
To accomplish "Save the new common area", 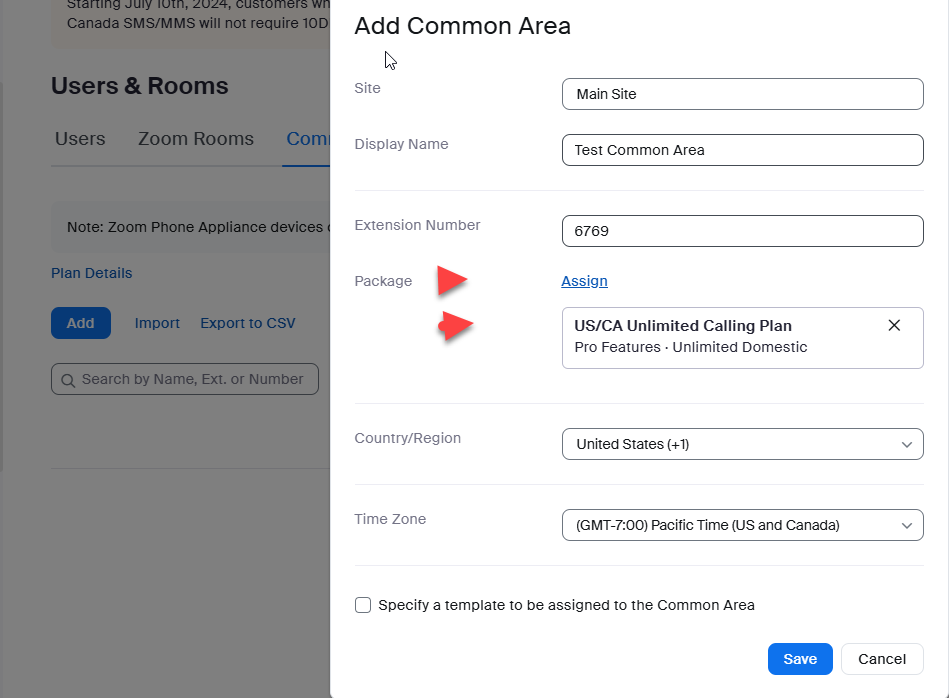I will tap(800, 659).
